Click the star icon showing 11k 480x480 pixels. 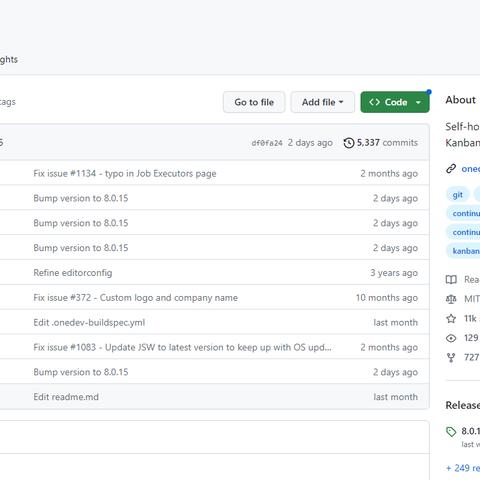point(451,319)
